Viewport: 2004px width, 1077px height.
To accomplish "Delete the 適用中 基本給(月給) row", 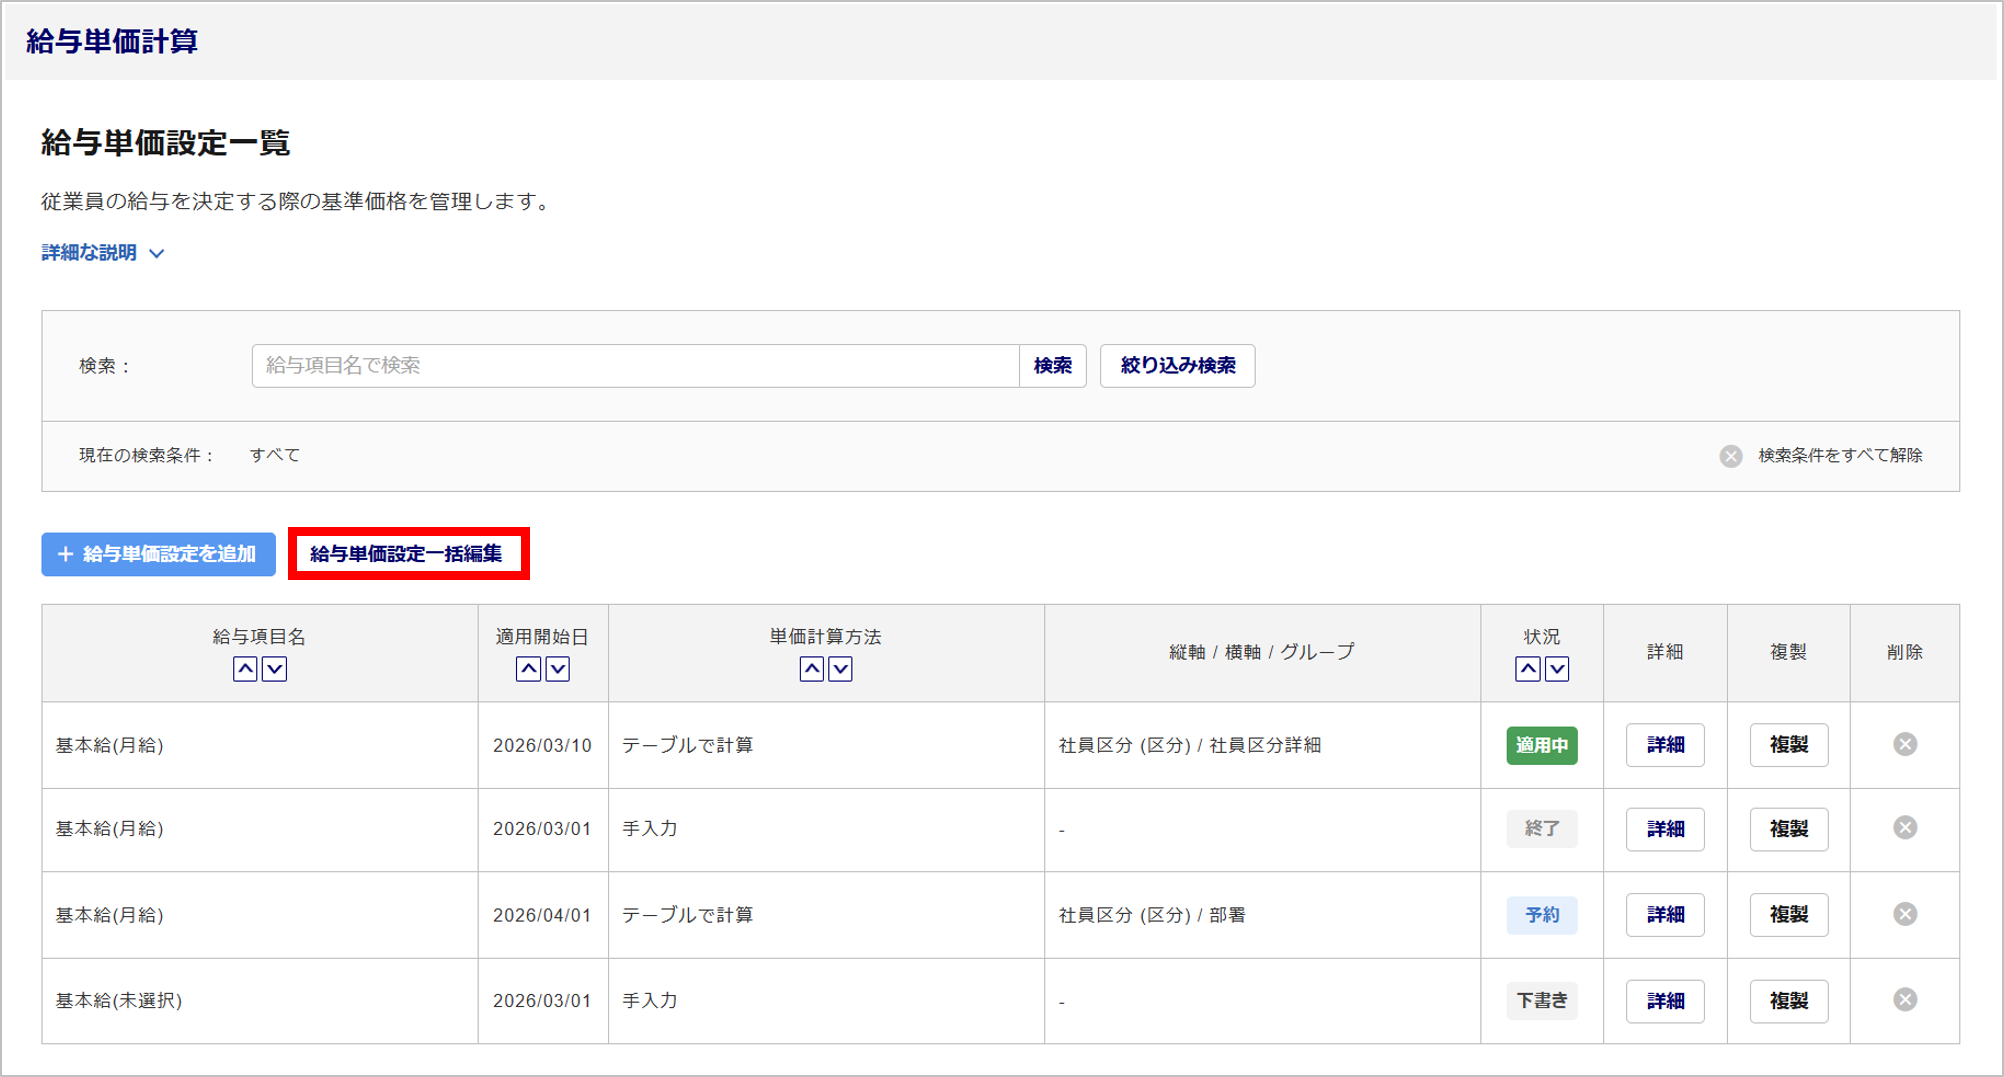I will 1904,744.
